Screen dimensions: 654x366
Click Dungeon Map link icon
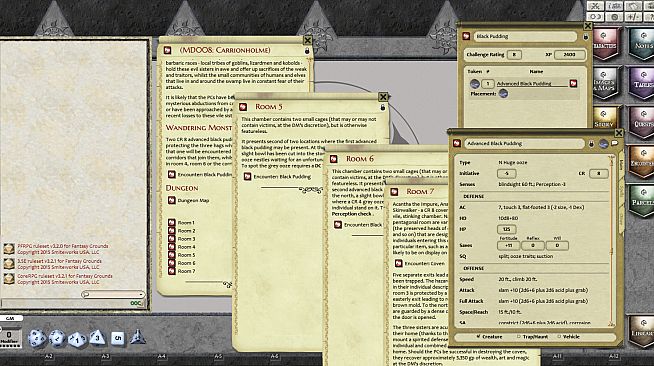click(x=171, y=200)
